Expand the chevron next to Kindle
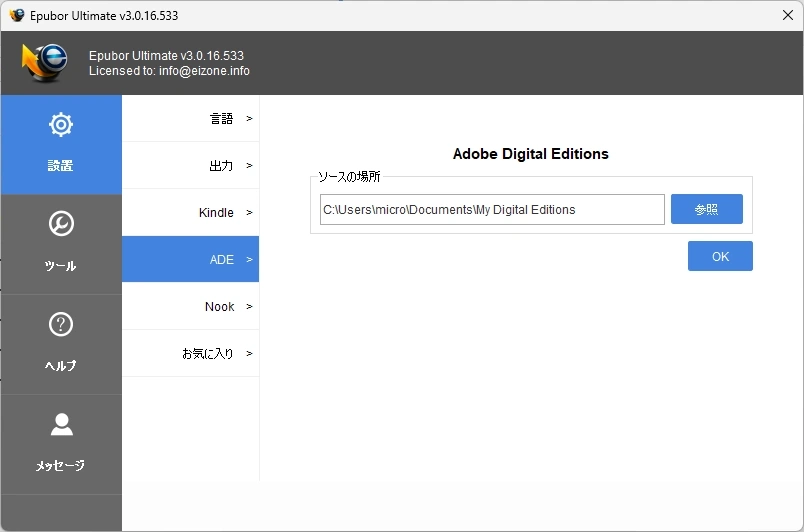This screenshot has height=532, width=804. 249,213
